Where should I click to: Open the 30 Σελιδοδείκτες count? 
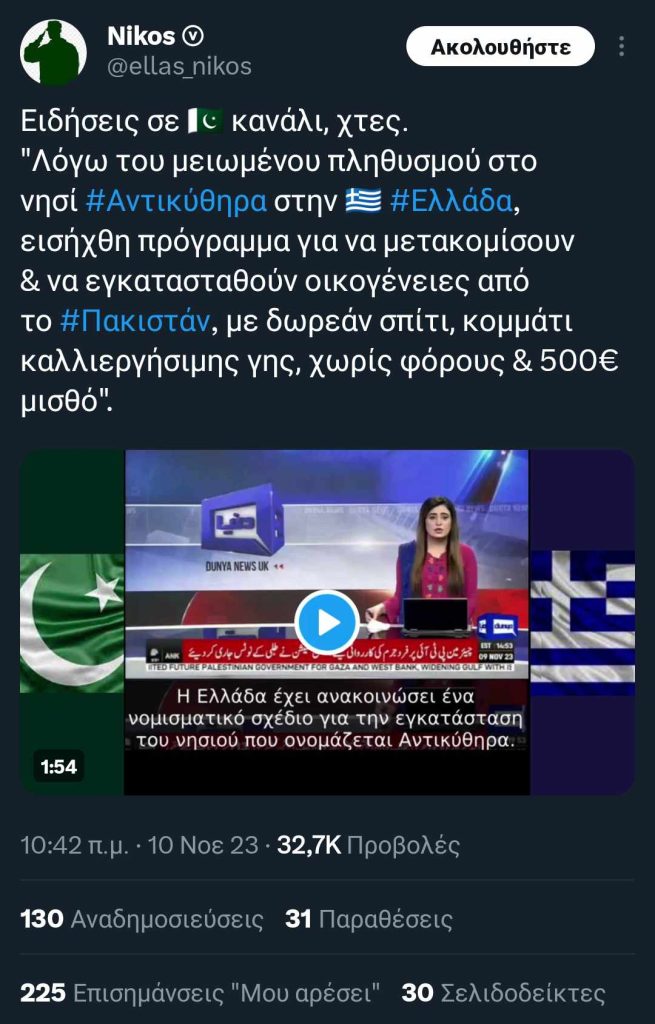point(503,993)
